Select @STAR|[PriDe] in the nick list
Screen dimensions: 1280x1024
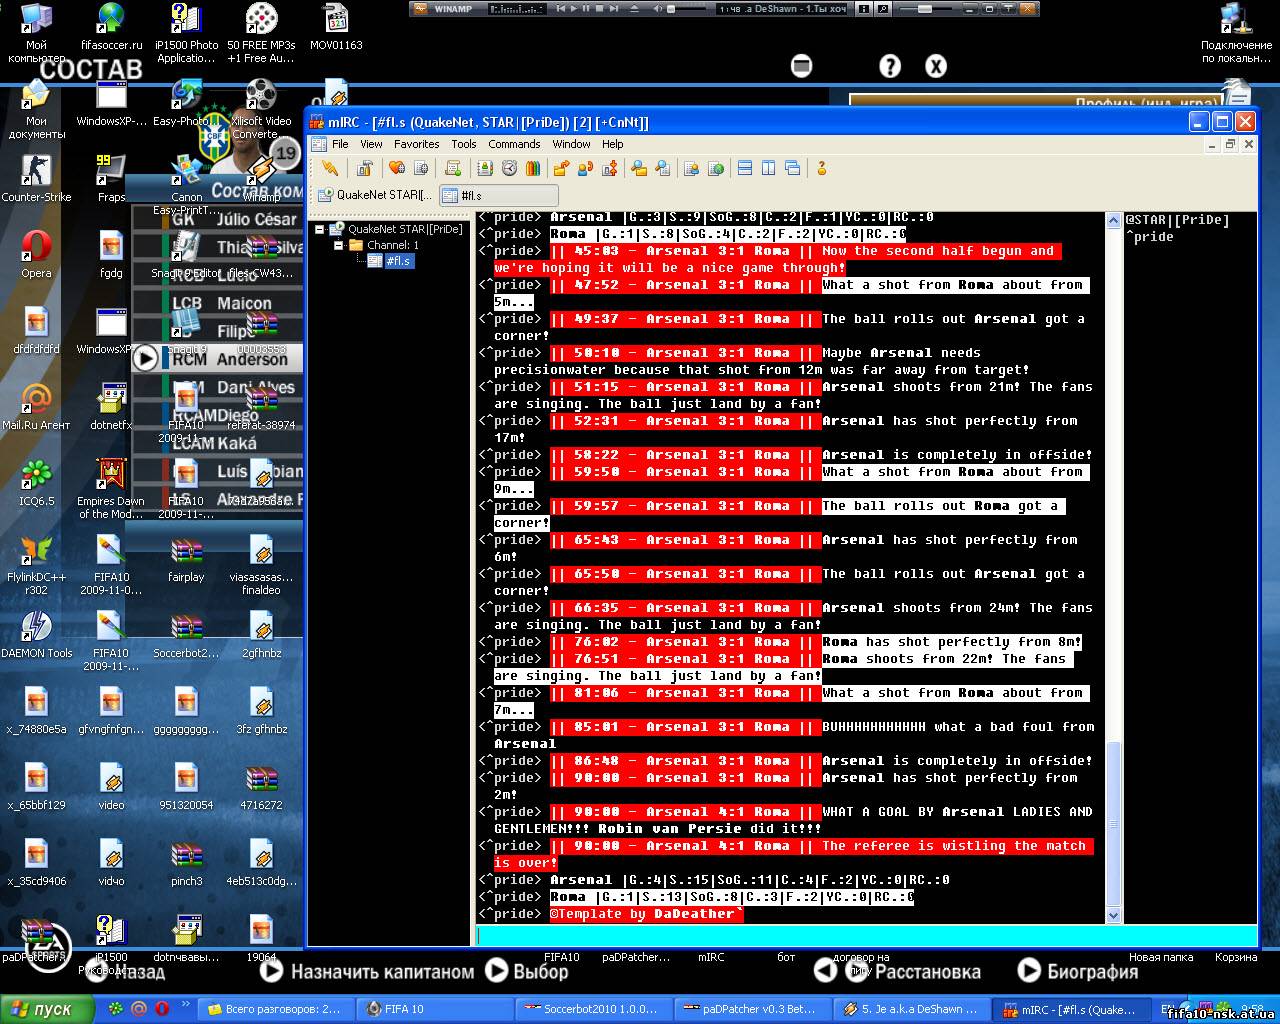tap(1177, 220)
